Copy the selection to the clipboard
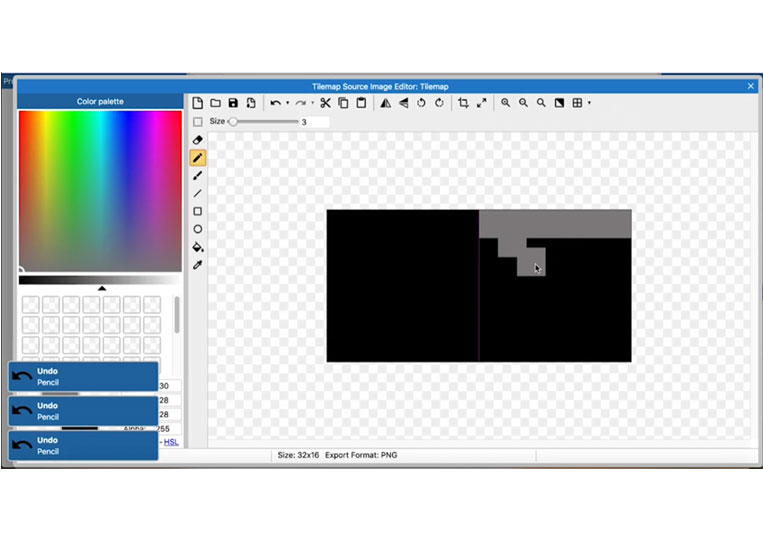Image resolution: width=763 pixels, height=541 pixels. pyautogui.click(x=343, y=103)
